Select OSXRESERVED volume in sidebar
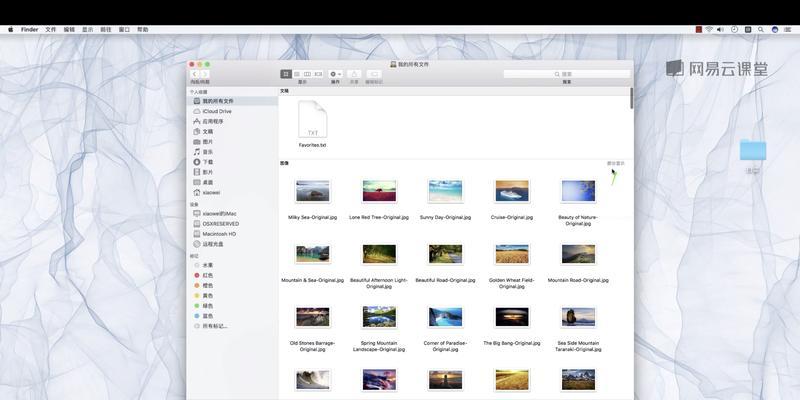 (233, 223)
